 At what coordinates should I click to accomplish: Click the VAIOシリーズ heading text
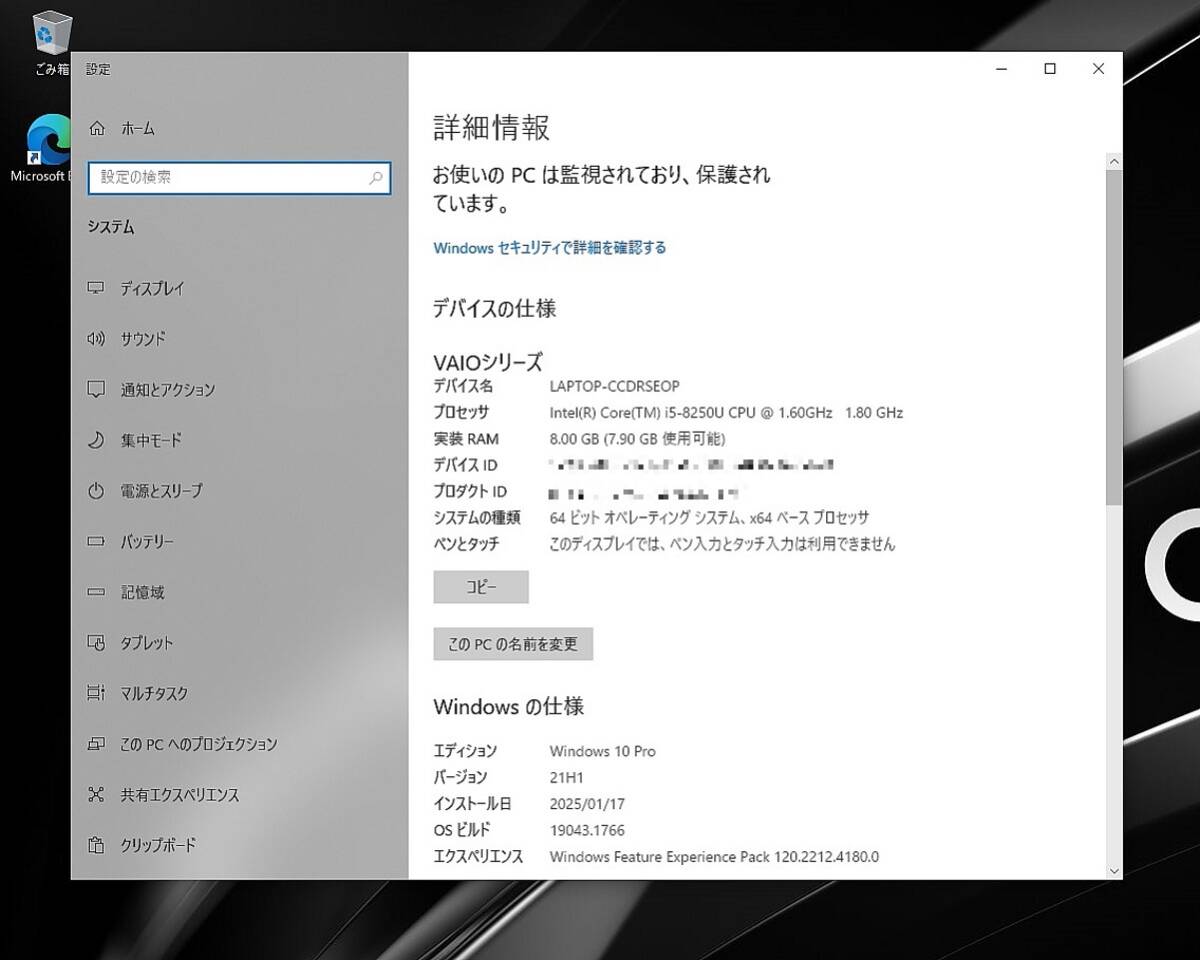pyautogui.click(x=487, y=362)
